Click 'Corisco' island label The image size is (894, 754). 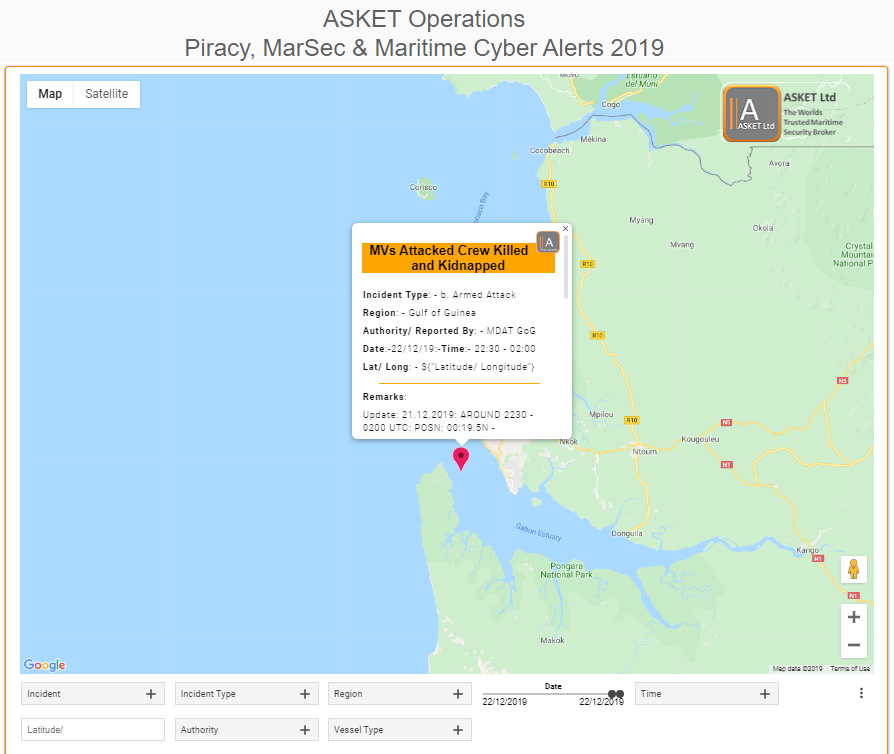[423, 187]
